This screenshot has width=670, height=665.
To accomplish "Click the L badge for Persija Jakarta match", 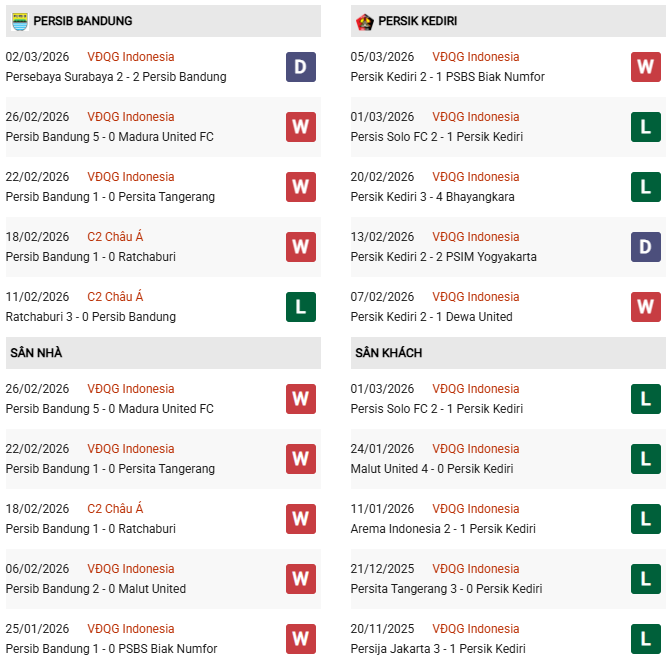I will tap(645, 639).
